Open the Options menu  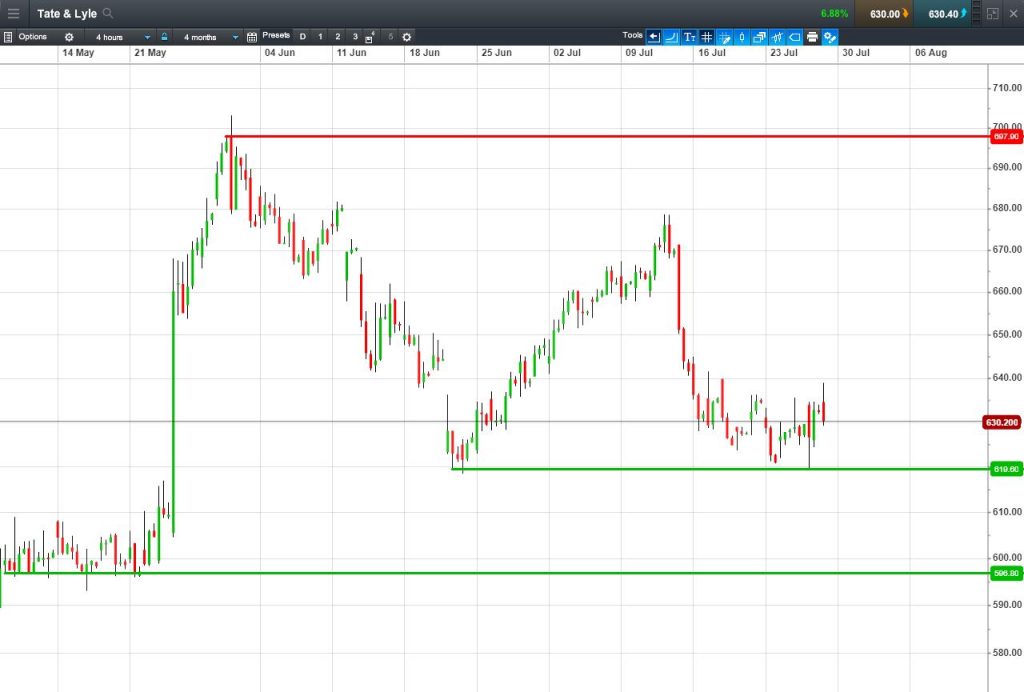click(x=25, y=37)
